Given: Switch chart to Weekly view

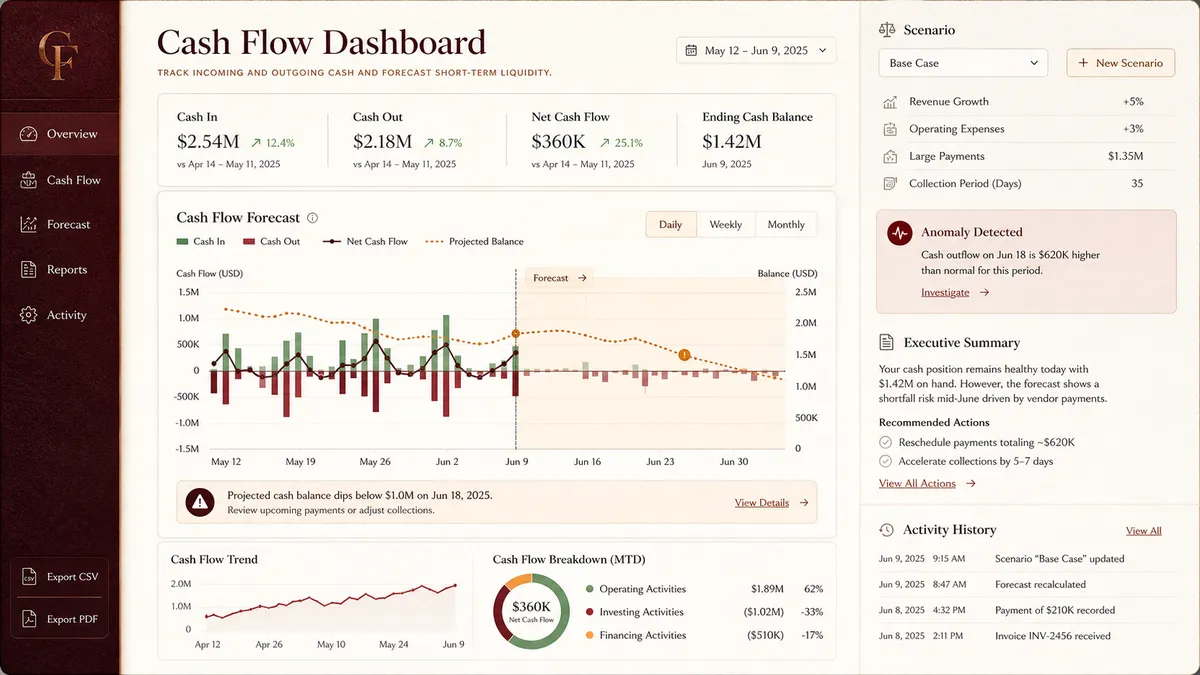Looking at the screenshot, I should tap(725, 225).
